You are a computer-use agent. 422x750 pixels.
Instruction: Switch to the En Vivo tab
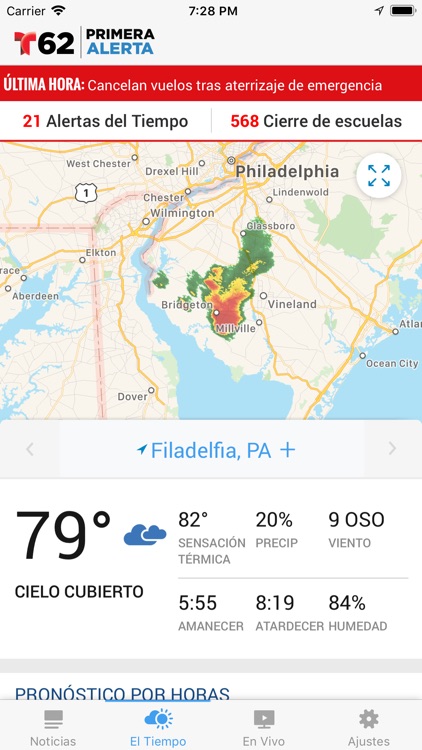pos(264,727)
